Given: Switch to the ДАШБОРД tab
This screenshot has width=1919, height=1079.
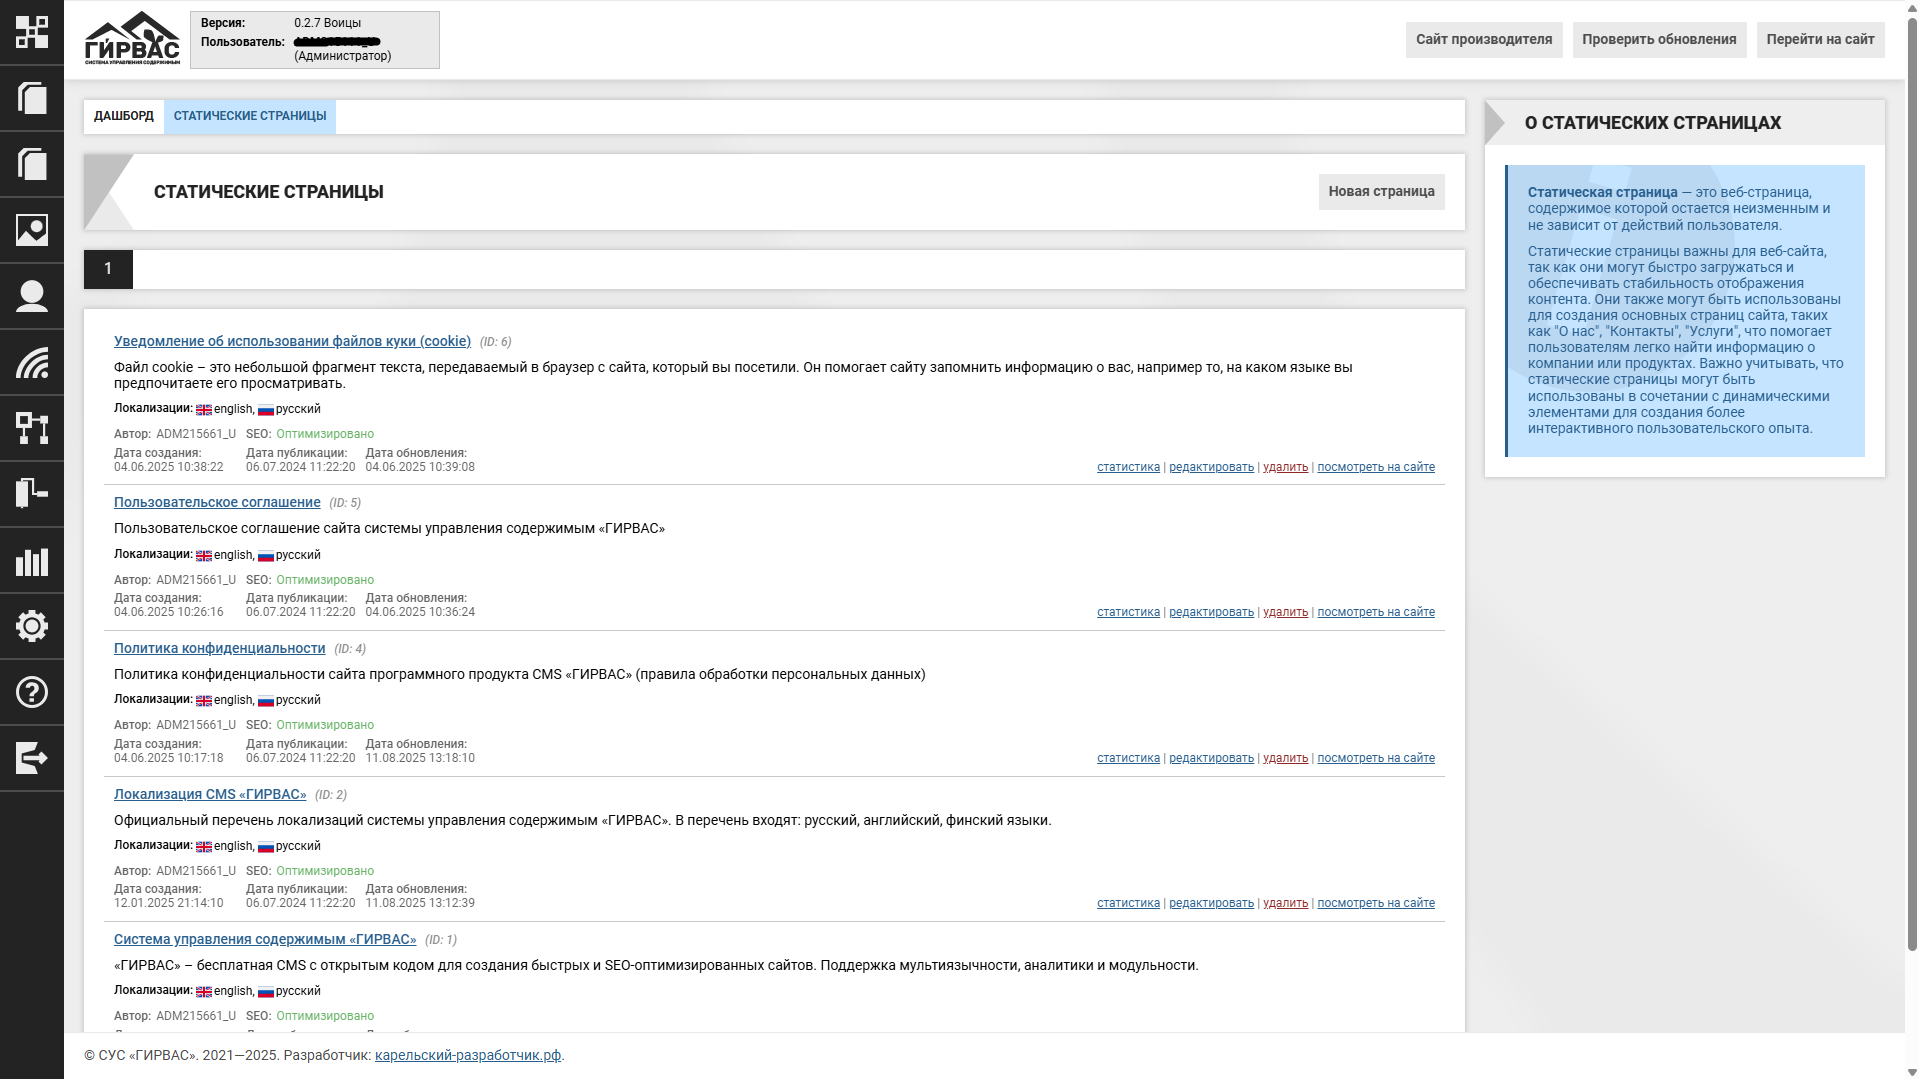Looking at the screenshot, I should click(x=124, y=116).
